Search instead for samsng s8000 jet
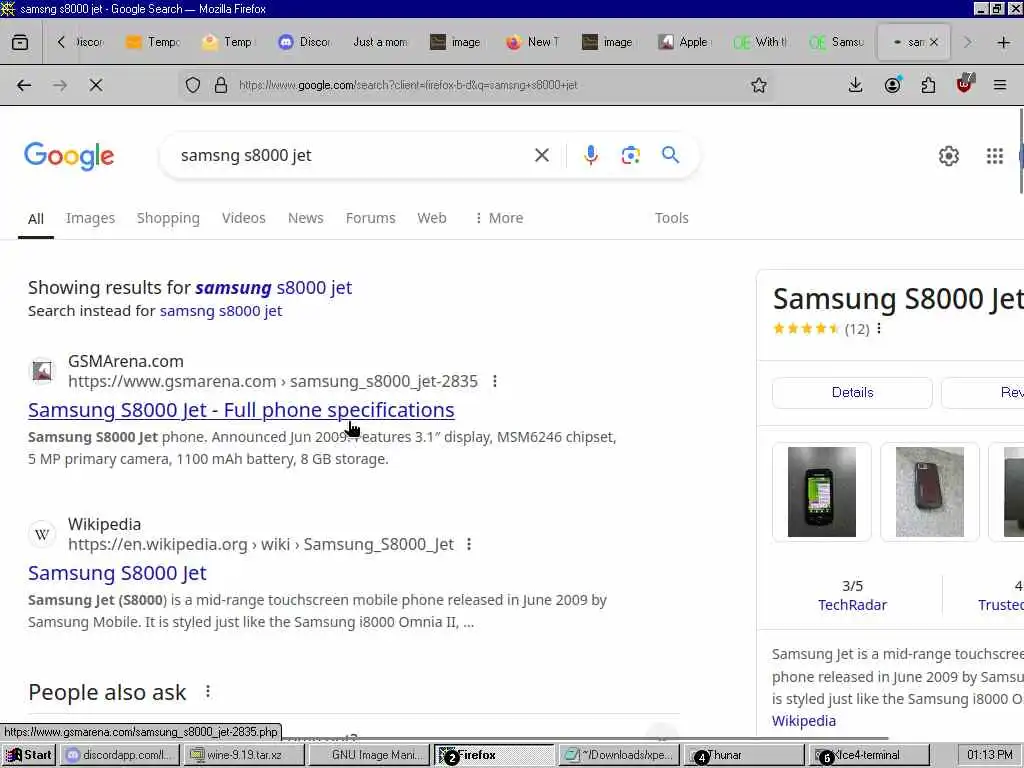This screenshot has height=768, width=1024. [x=221, y=311]
